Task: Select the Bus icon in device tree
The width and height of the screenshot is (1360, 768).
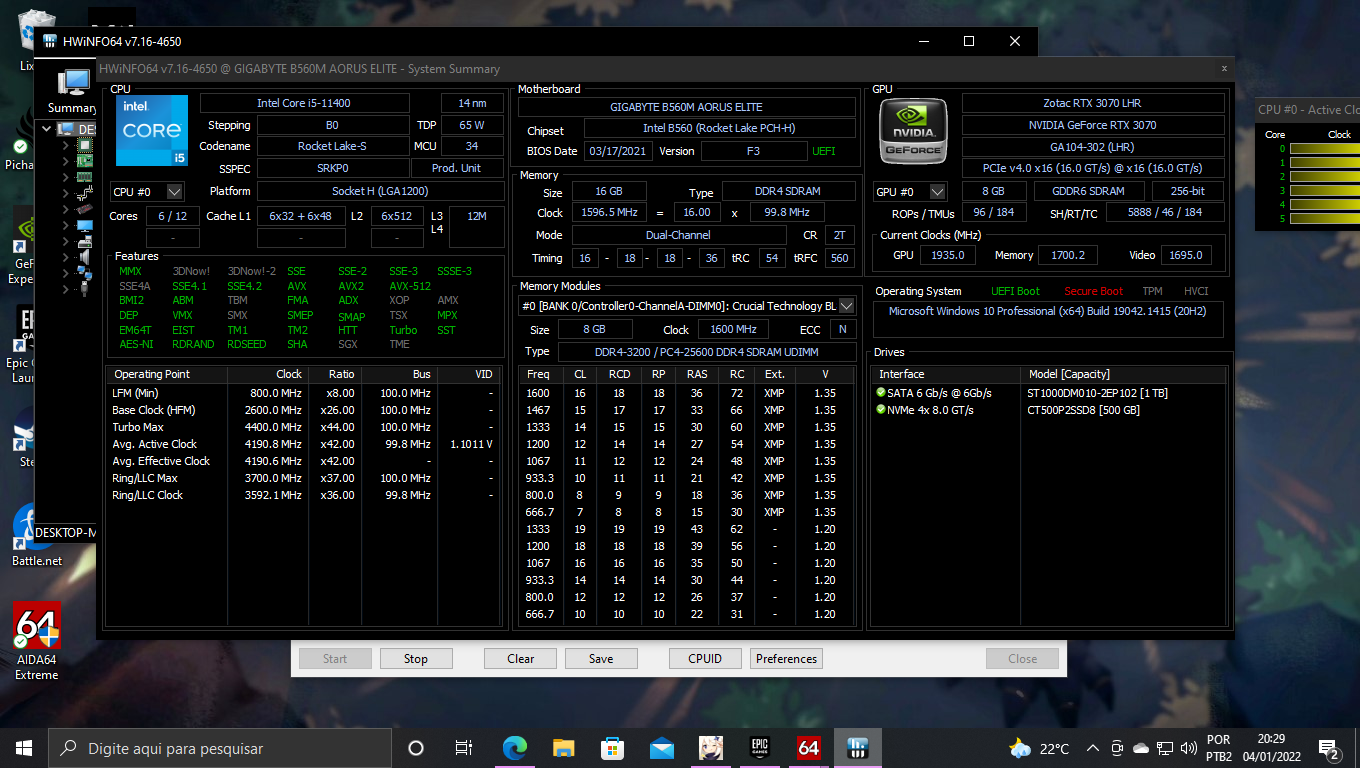Action: click(85, 193)
